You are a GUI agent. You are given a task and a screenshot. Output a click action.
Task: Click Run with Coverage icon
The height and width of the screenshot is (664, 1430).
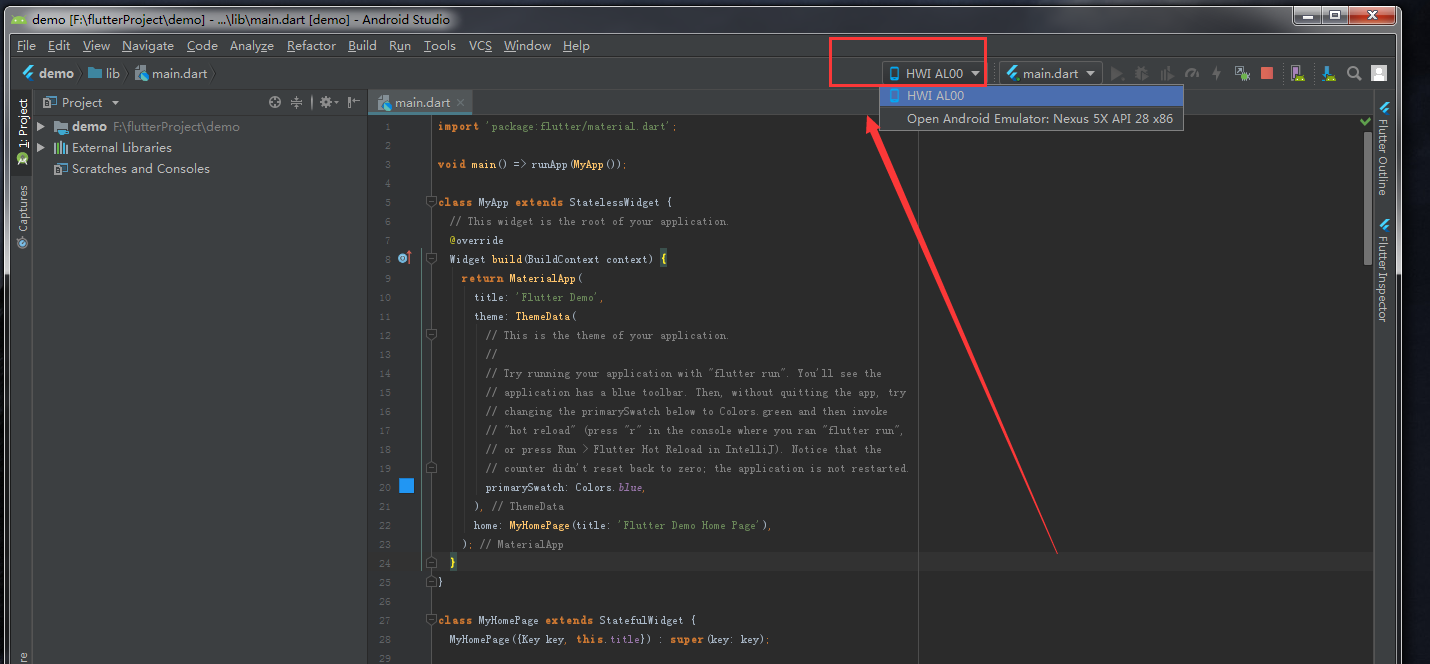point(1166,73)
